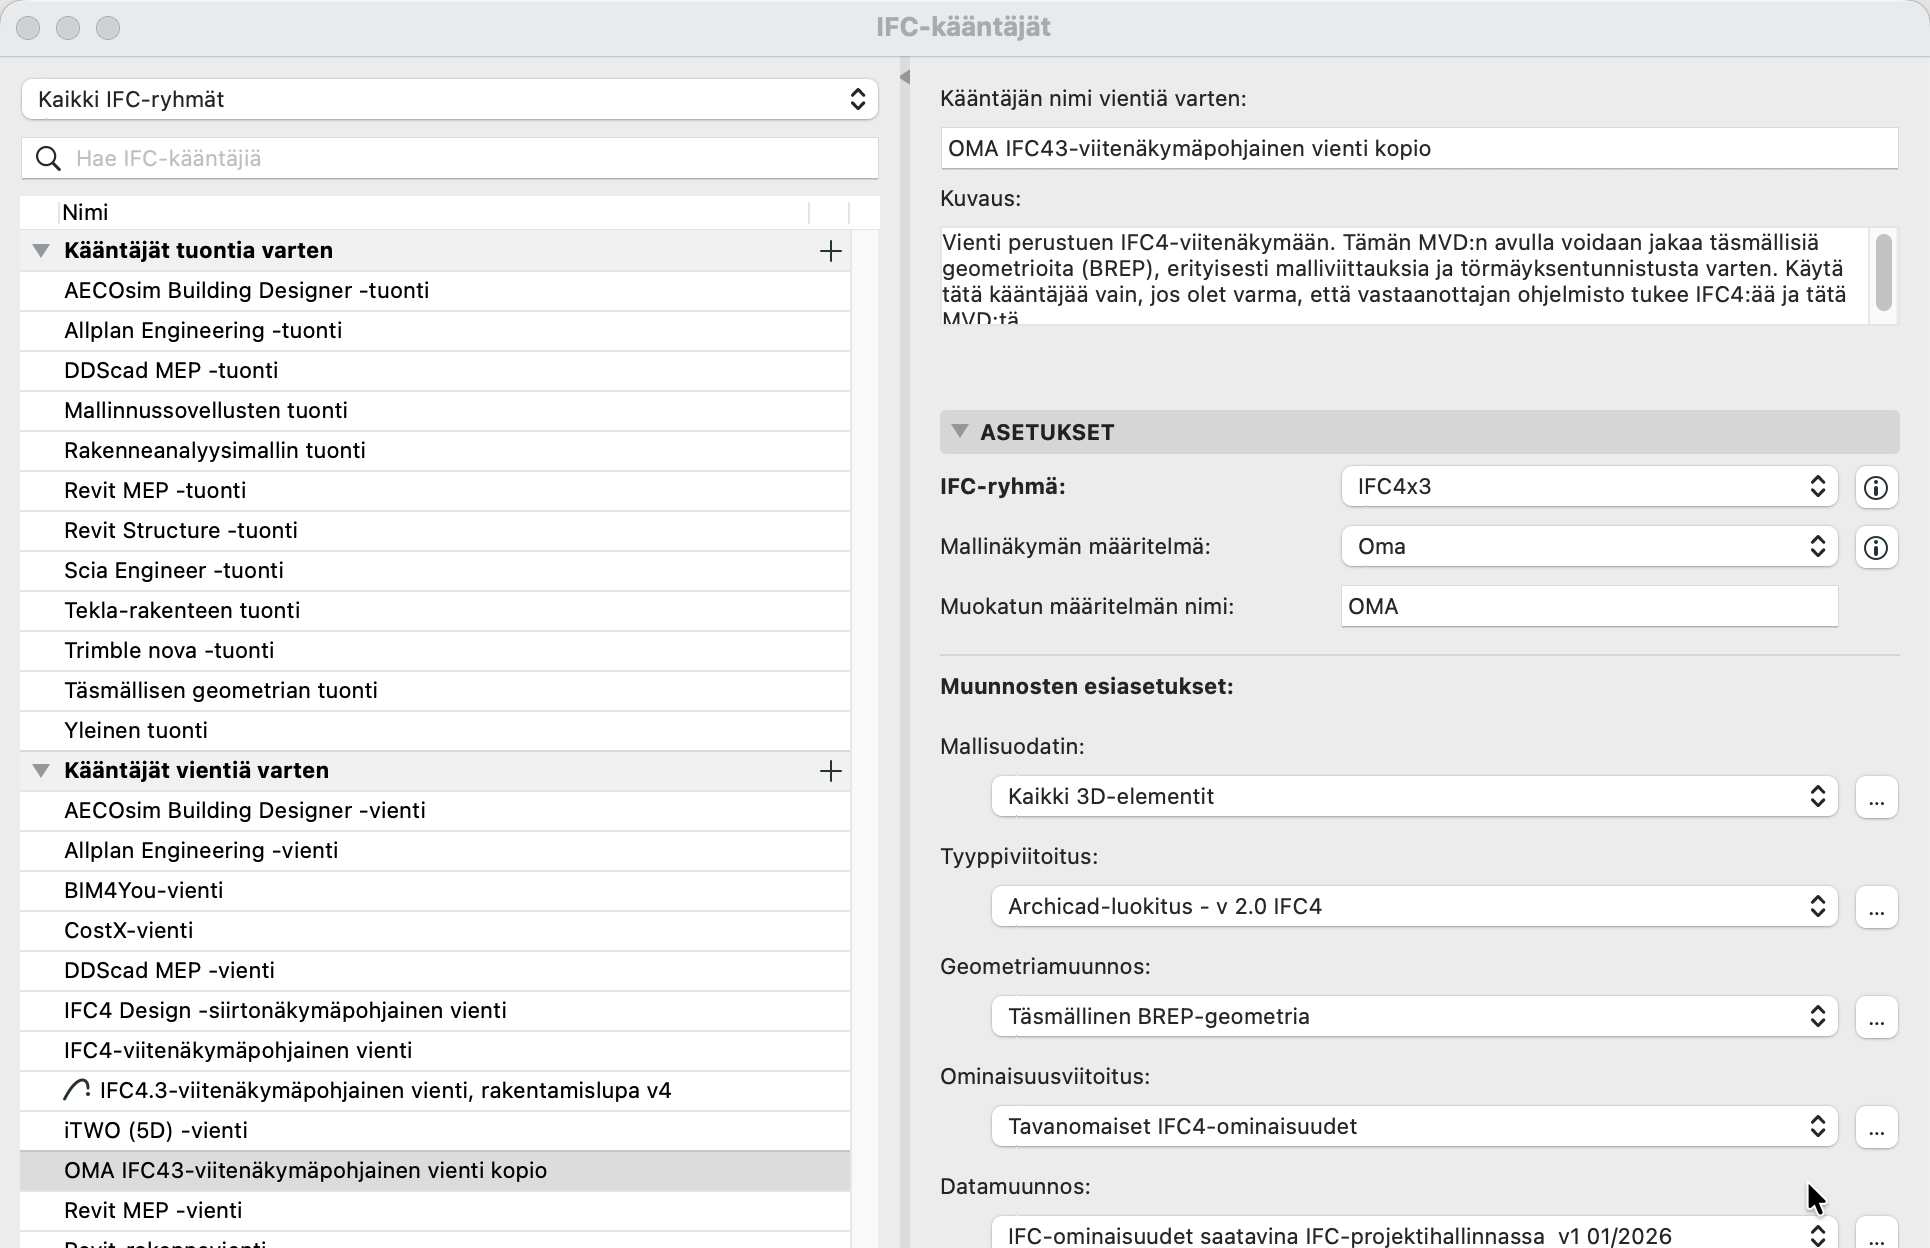Select BIM4You-vienti translator
Screen dimensions: 1930x1248
(435, 891)
